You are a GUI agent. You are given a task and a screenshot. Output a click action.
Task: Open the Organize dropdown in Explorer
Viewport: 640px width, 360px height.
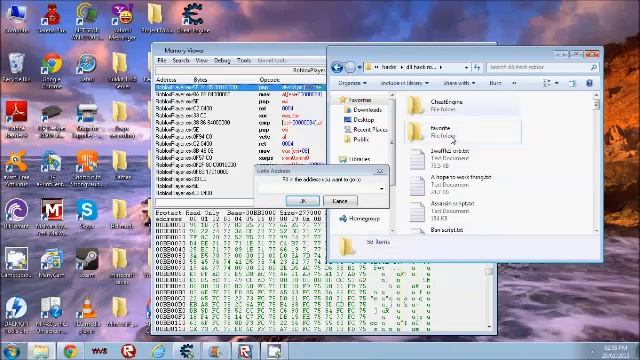[352, 83]
